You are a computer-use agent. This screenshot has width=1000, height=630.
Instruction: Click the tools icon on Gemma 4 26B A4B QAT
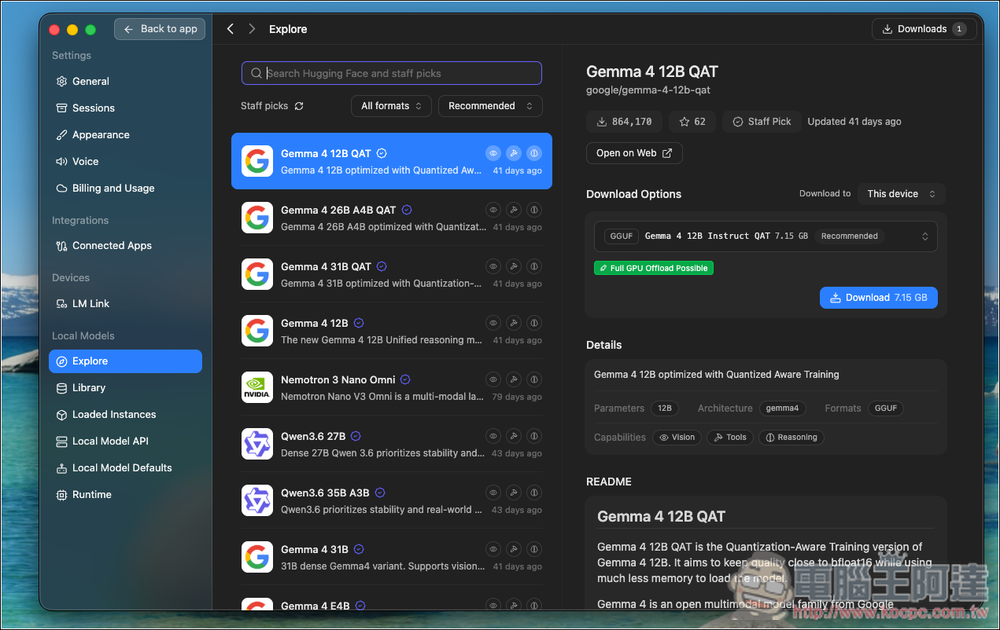click(x=513, y=210)
